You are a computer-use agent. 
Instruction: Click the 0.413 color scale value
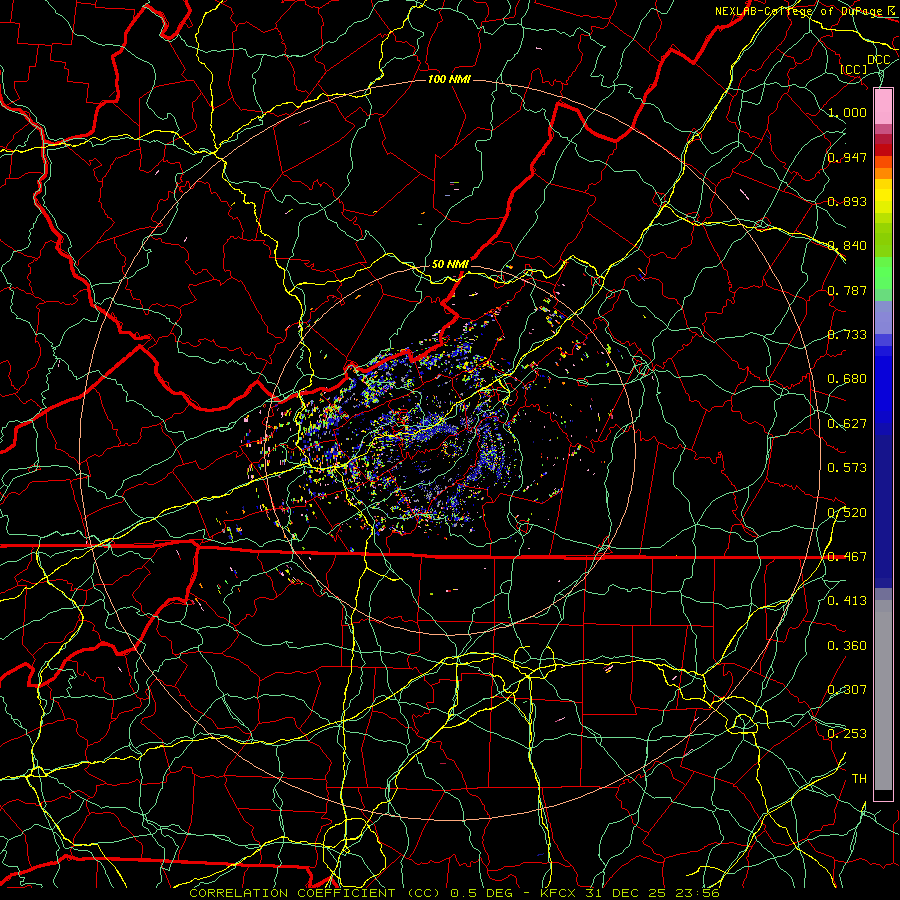tap(847, 601)
